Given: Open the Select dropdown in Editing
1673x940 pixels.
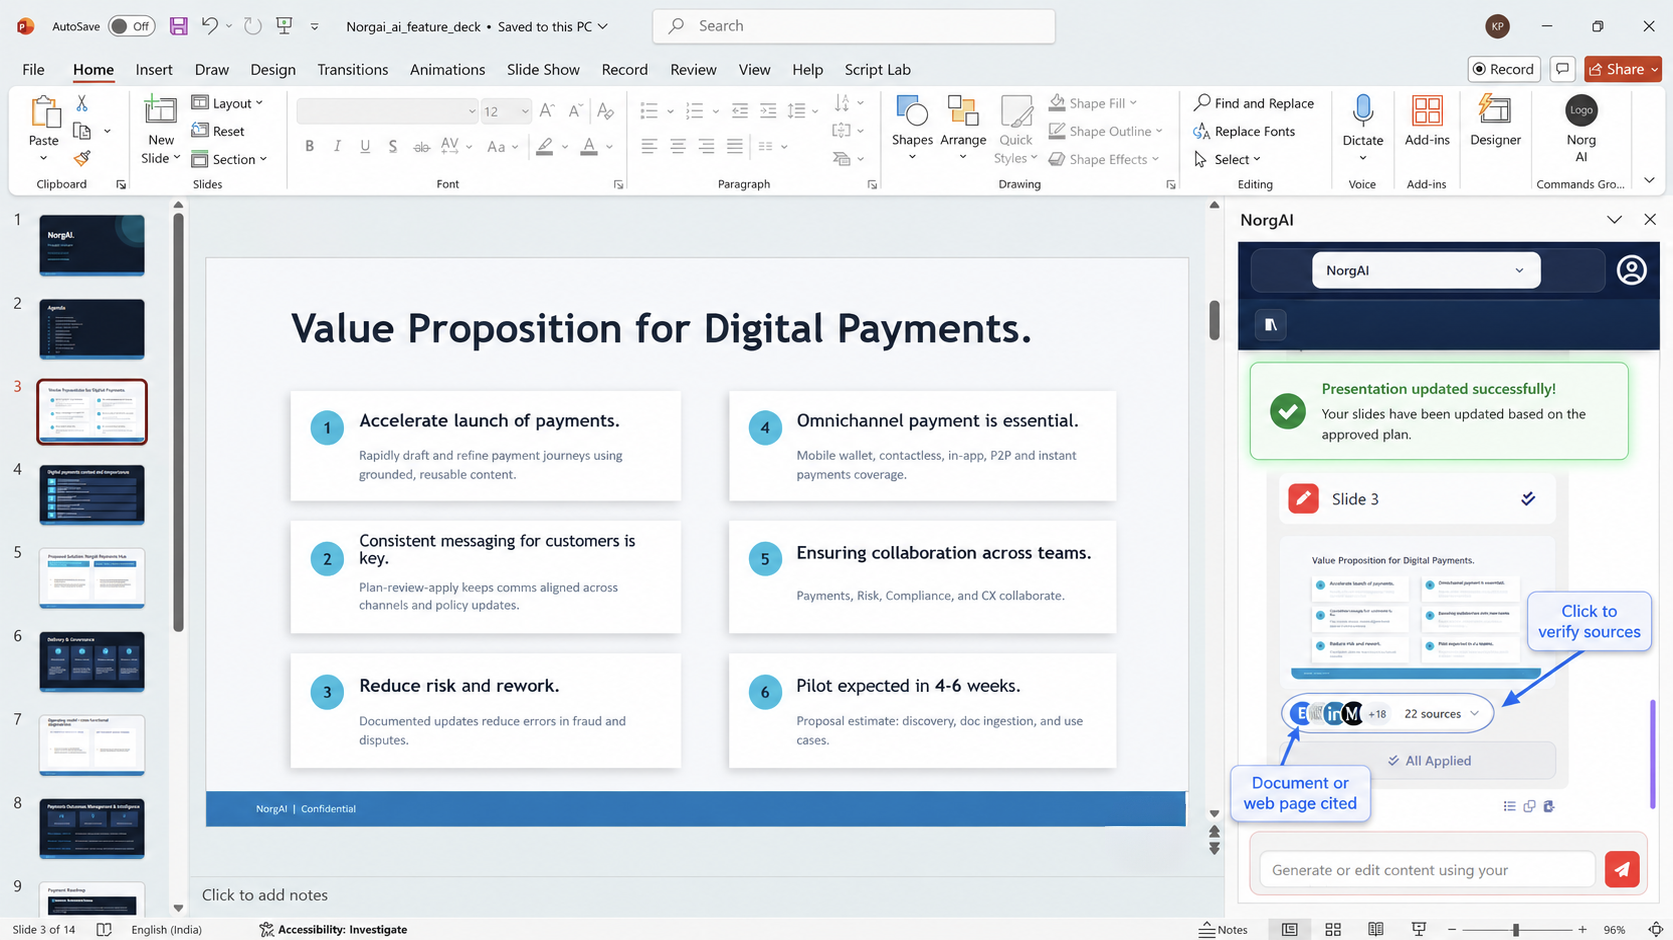Looking at the screenshot, I should [1227, 159].
